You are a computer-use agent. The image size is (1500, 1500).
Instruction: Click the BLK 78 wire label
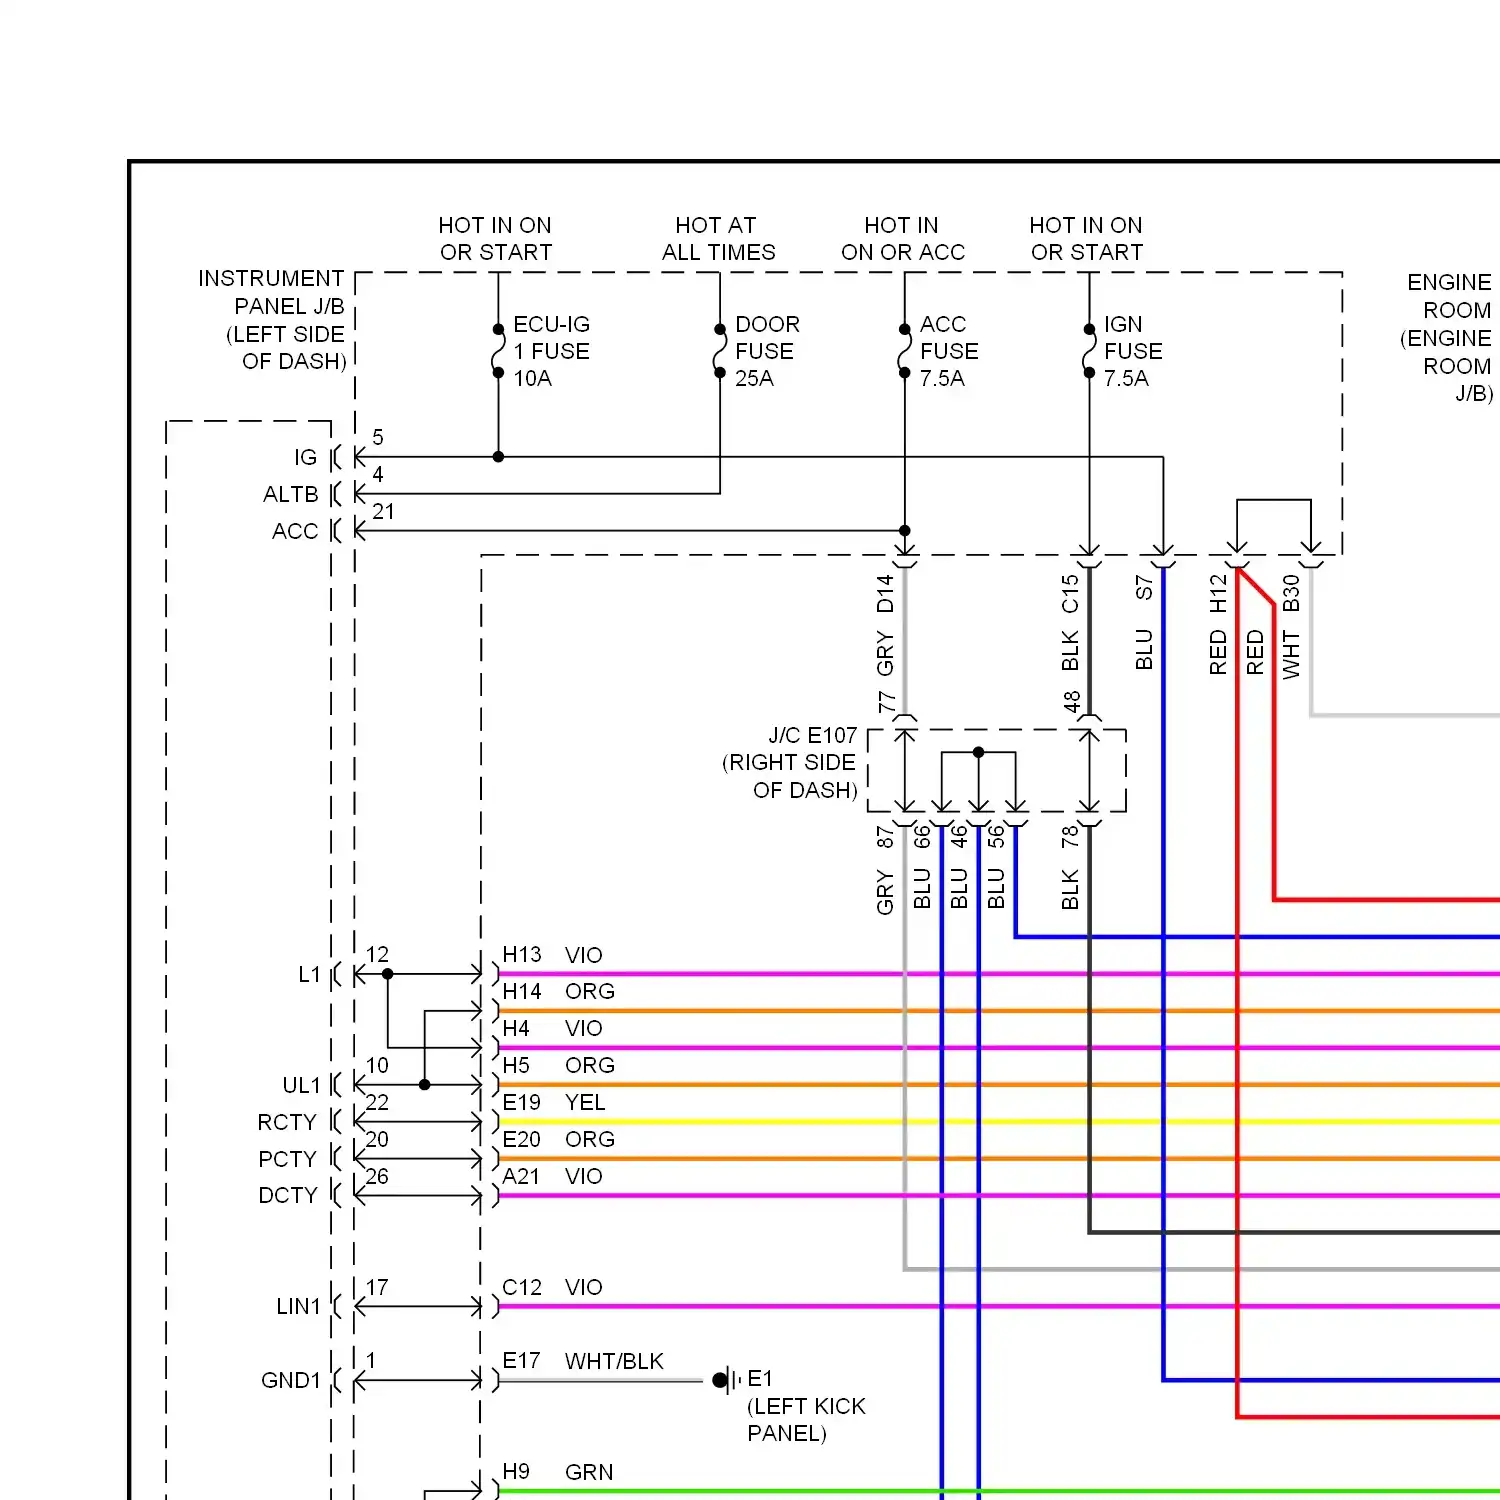[1070, 867]
